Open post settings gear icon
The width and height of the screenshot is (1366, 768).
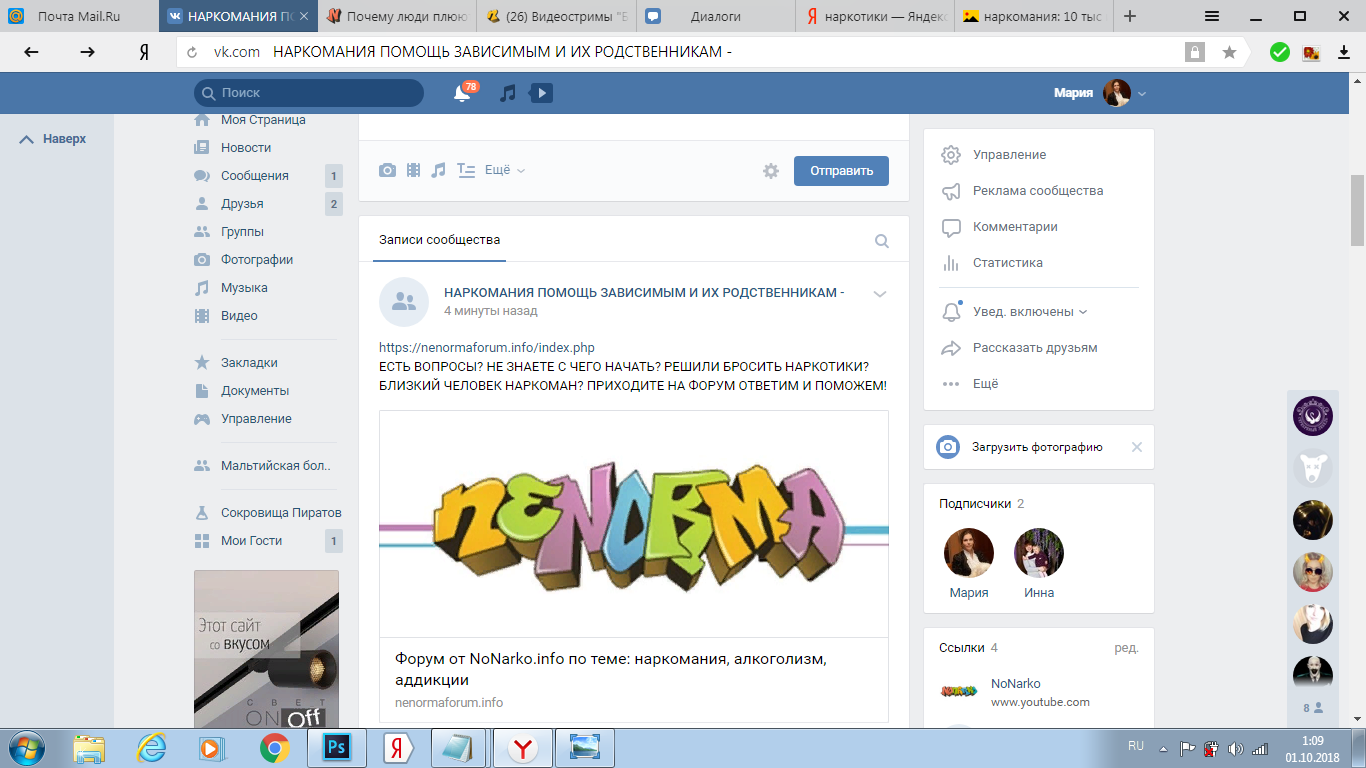770,171
